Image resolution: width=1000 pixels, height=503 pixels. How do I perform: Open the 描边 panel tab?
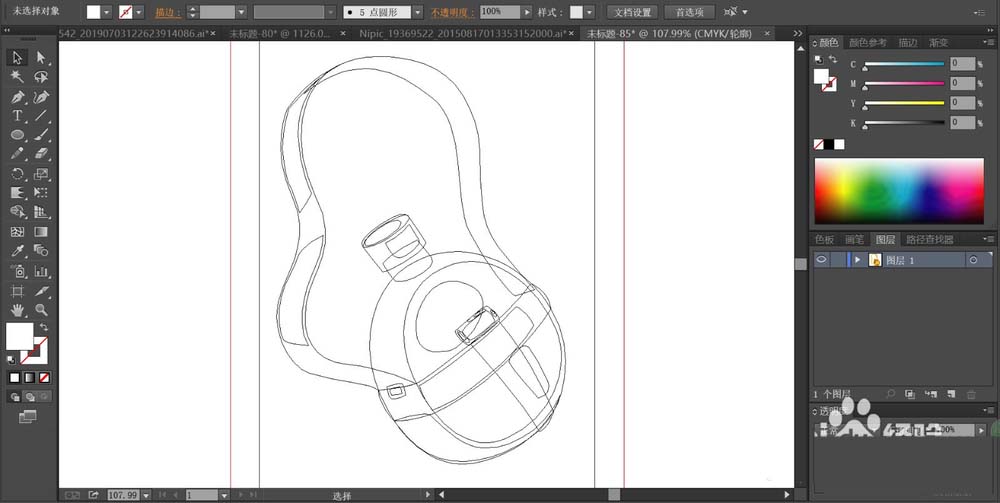point(908,43)
